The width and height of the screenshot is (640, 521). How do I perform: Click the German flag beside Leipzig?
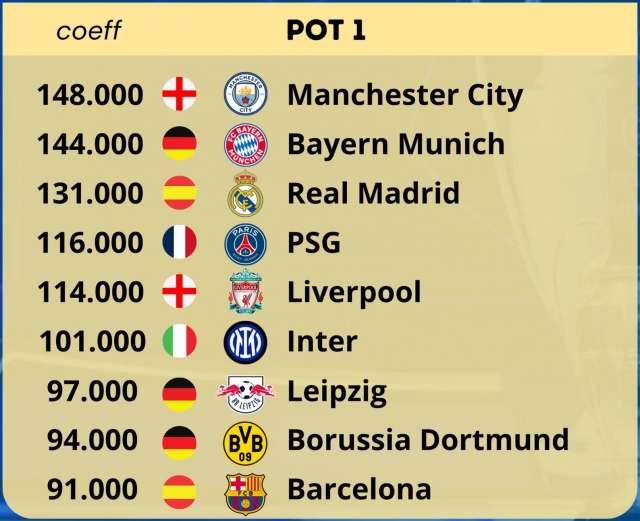pos(179,394)
